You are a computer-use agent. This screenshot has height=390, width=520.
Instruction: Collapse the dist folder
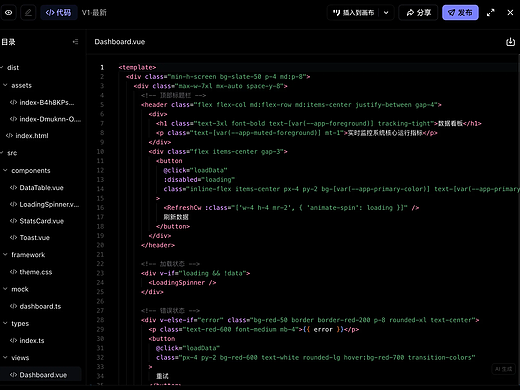click(x=2, y=68)
